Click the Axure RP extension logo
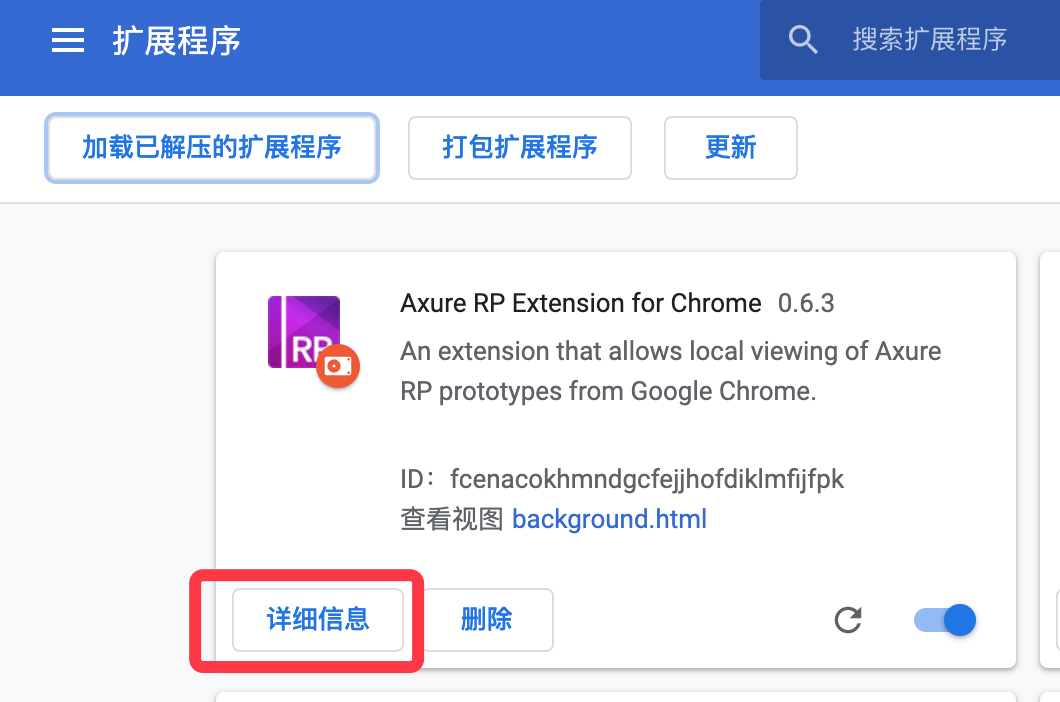The image size is (1060, 702). point(304,331)
